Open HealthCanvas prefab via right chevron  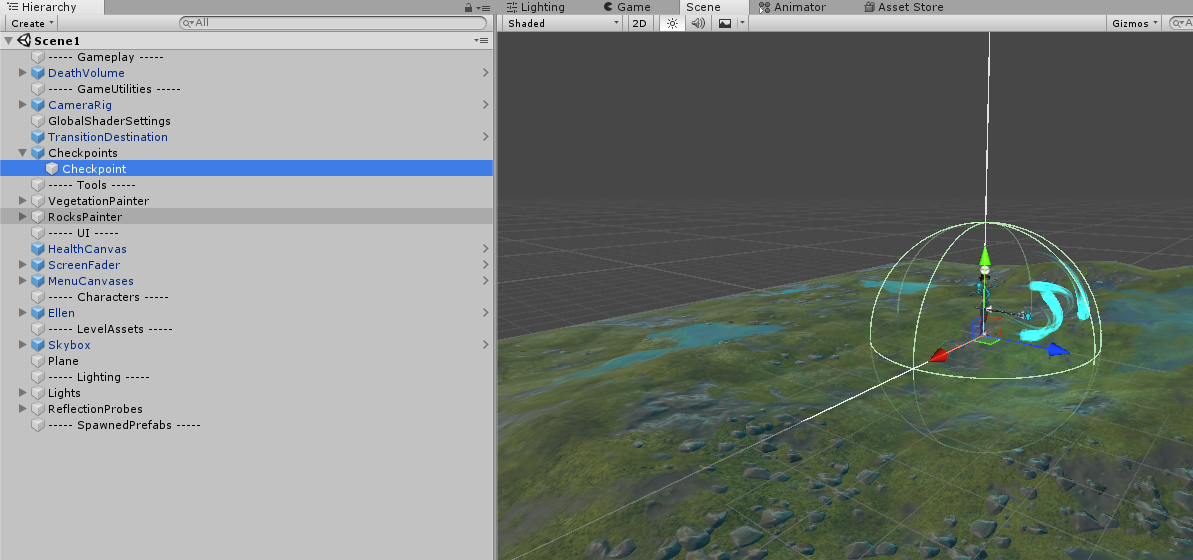[485, 249]
